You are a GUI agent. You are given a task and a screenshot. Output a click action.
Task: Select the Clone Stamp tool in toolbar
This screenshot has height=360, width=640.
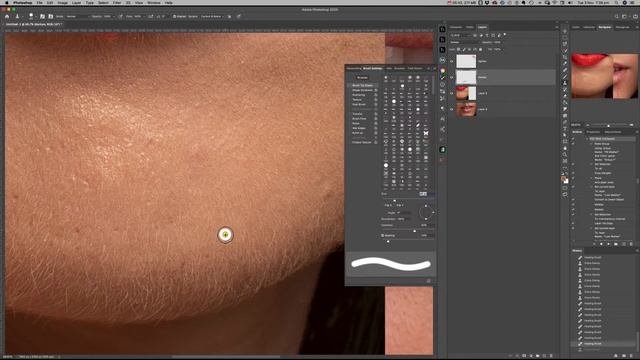click(565, 83)
